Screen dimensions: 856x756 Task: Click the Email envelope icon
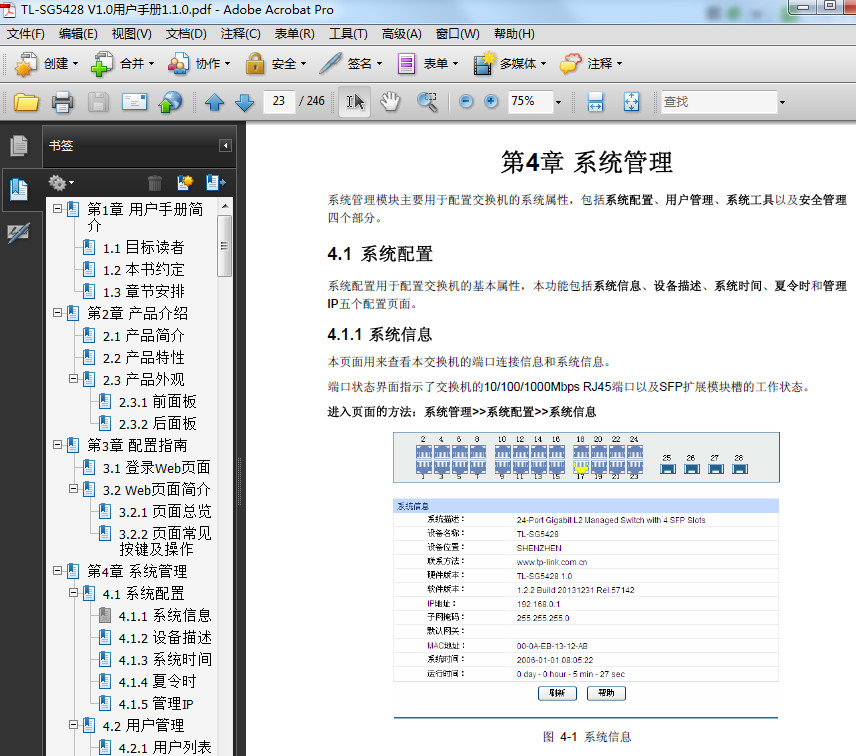pyautogui.click(x=134, y=102)
